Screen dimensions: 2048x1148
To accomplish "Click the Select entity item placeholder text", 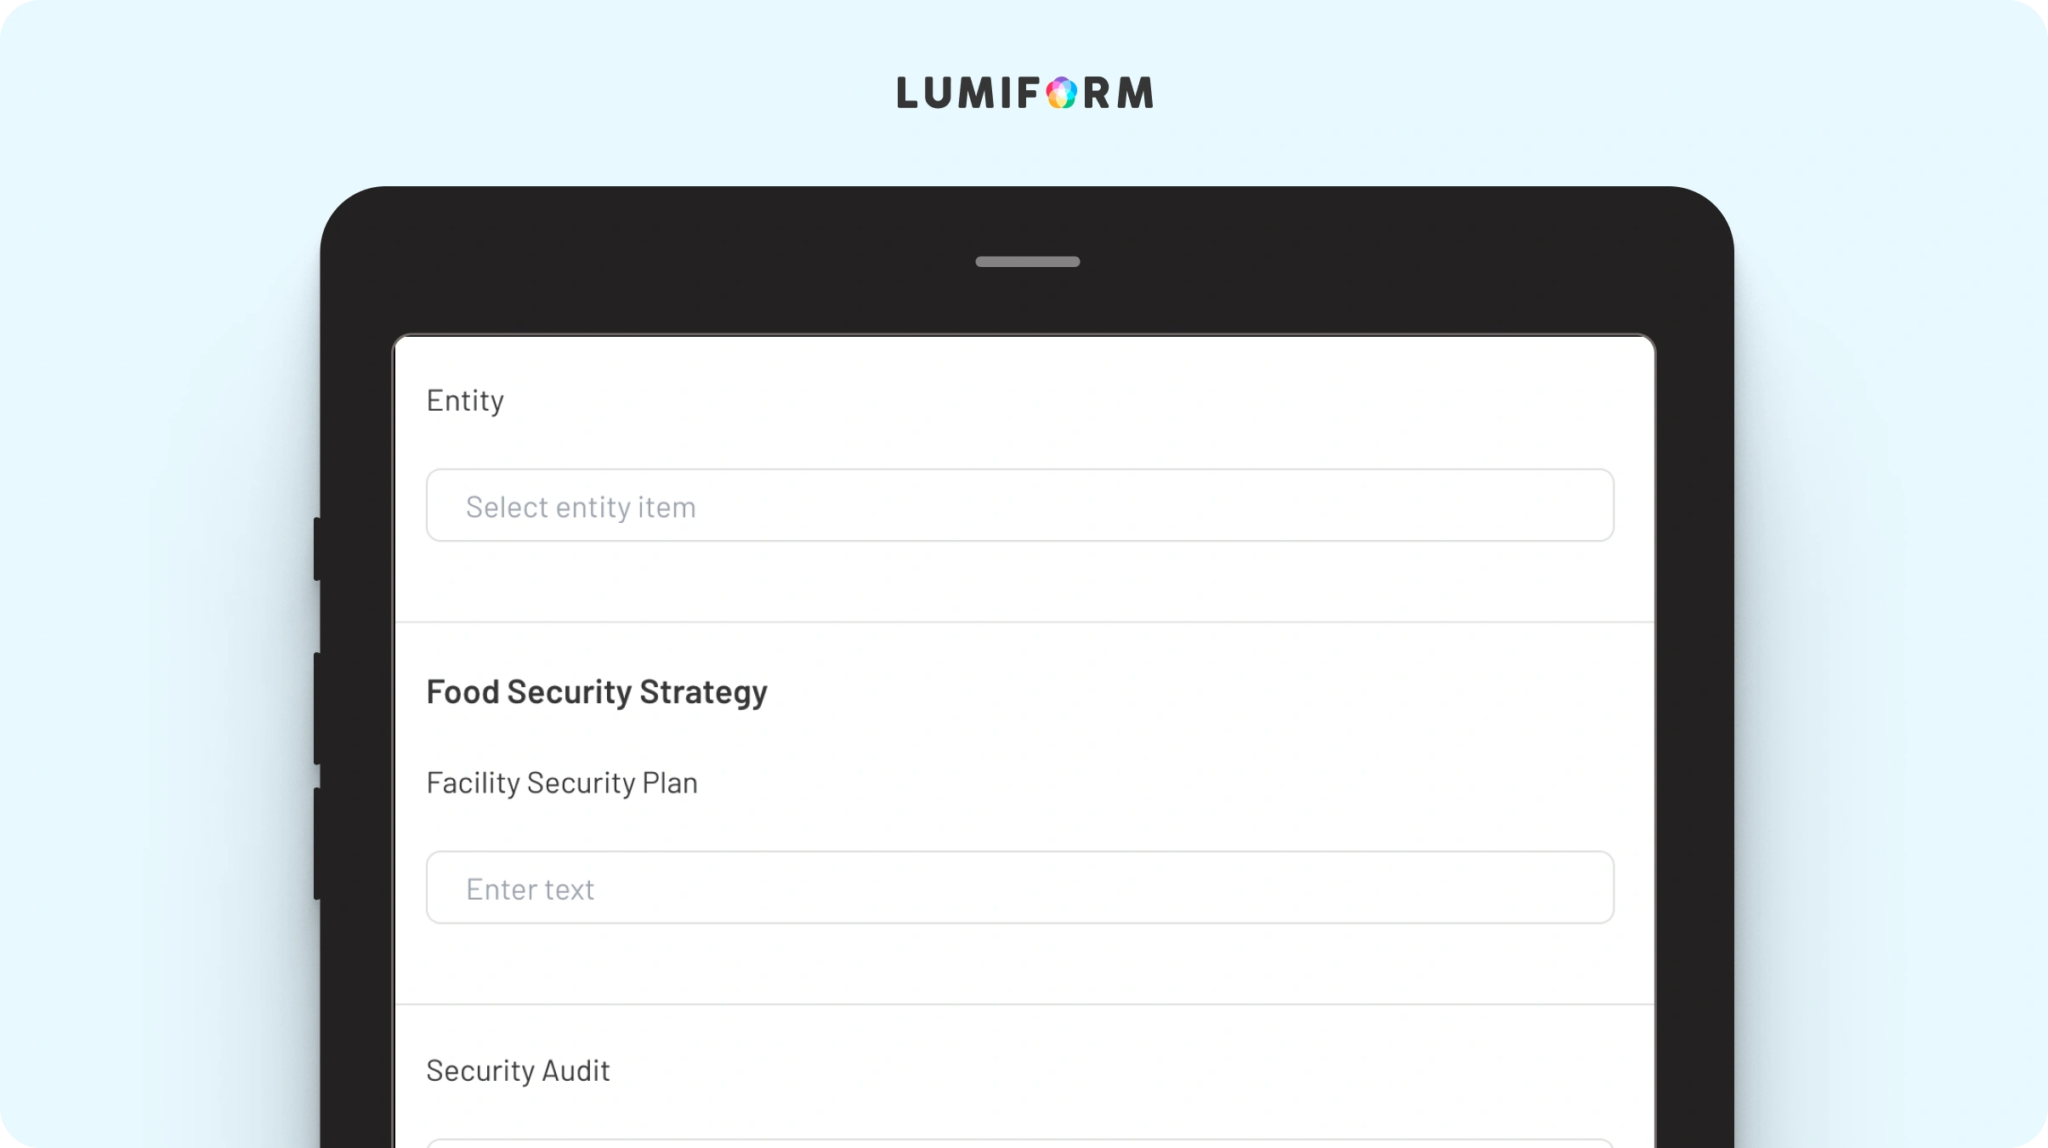I will (x=581, y=507).
